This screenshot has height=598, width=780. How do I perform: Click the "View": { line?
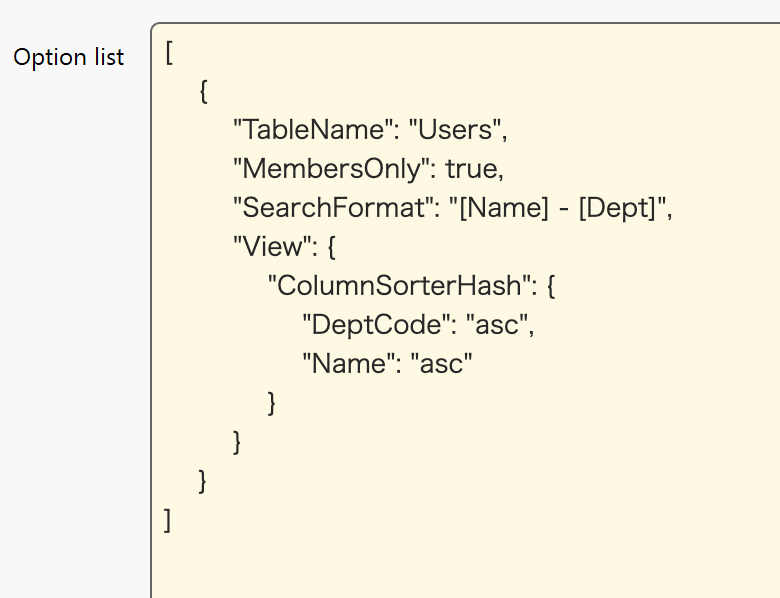[x=285, y=246]
